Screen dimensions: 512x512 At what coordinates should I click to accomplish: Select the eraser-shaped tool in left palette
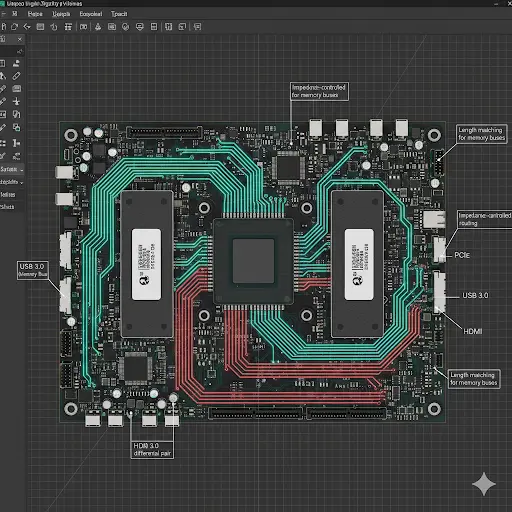coord(16,76)
